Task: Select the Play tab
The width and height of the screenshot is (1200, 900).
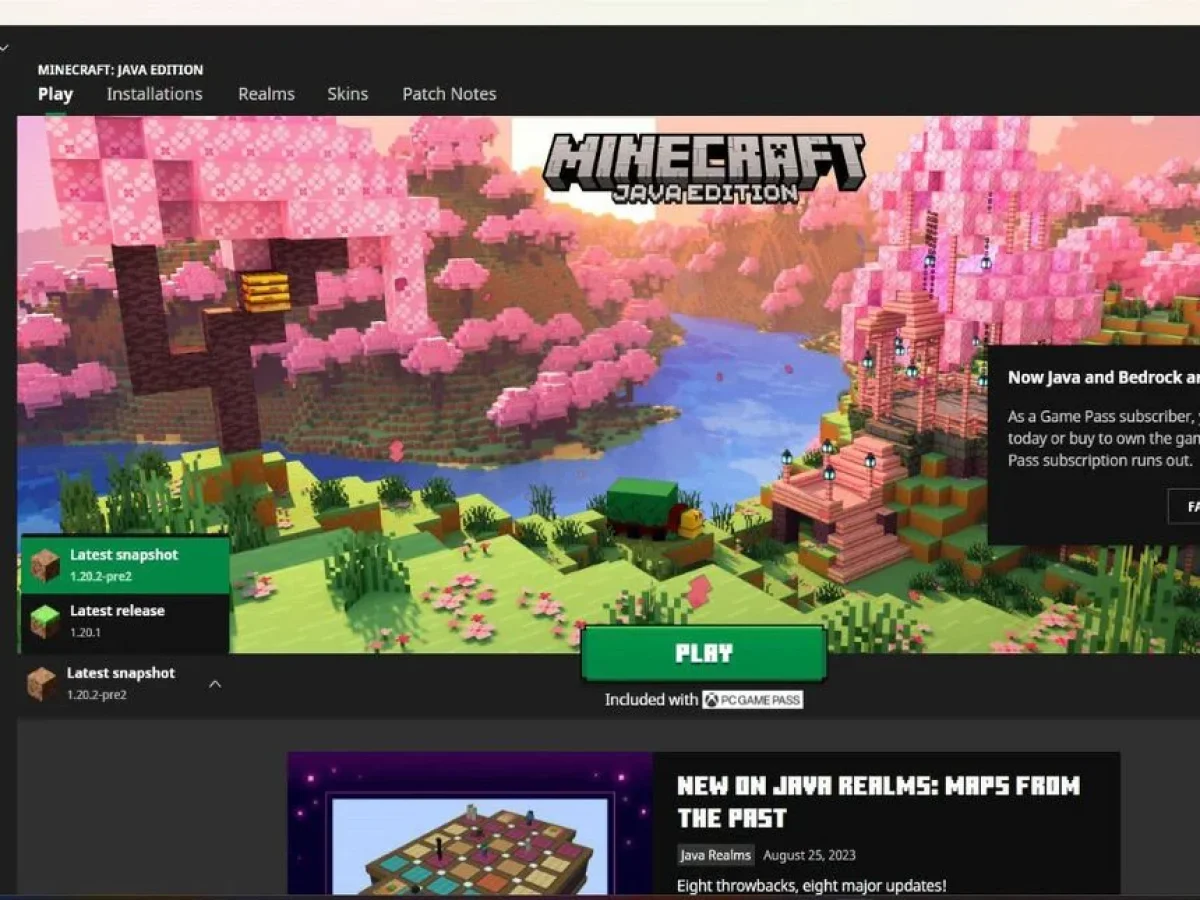Action: pyautogui.click(x=55, y=94)
